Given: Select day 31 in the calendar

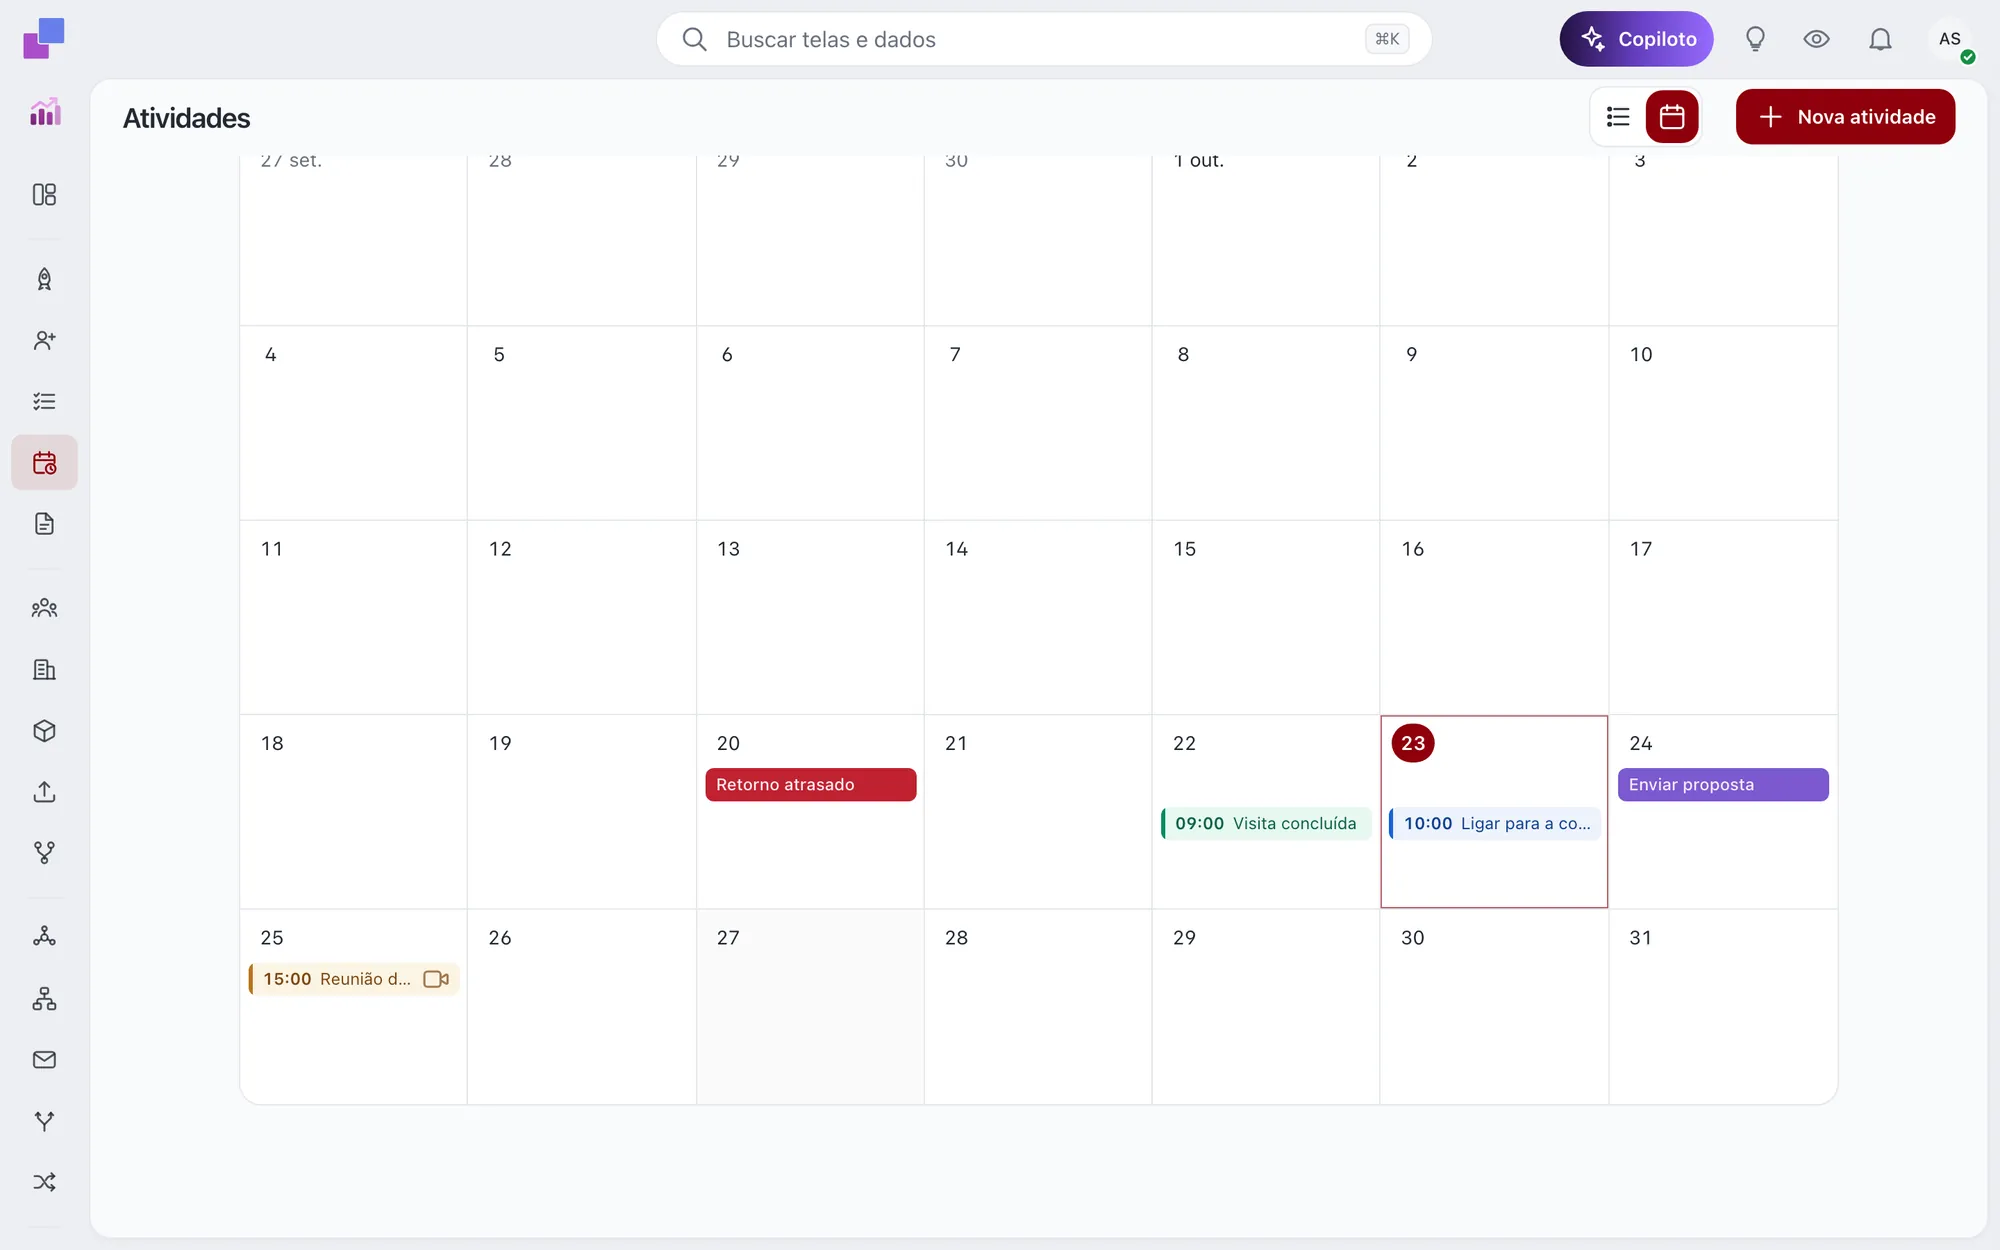Looking at the screenshot, I should 1641,938.
